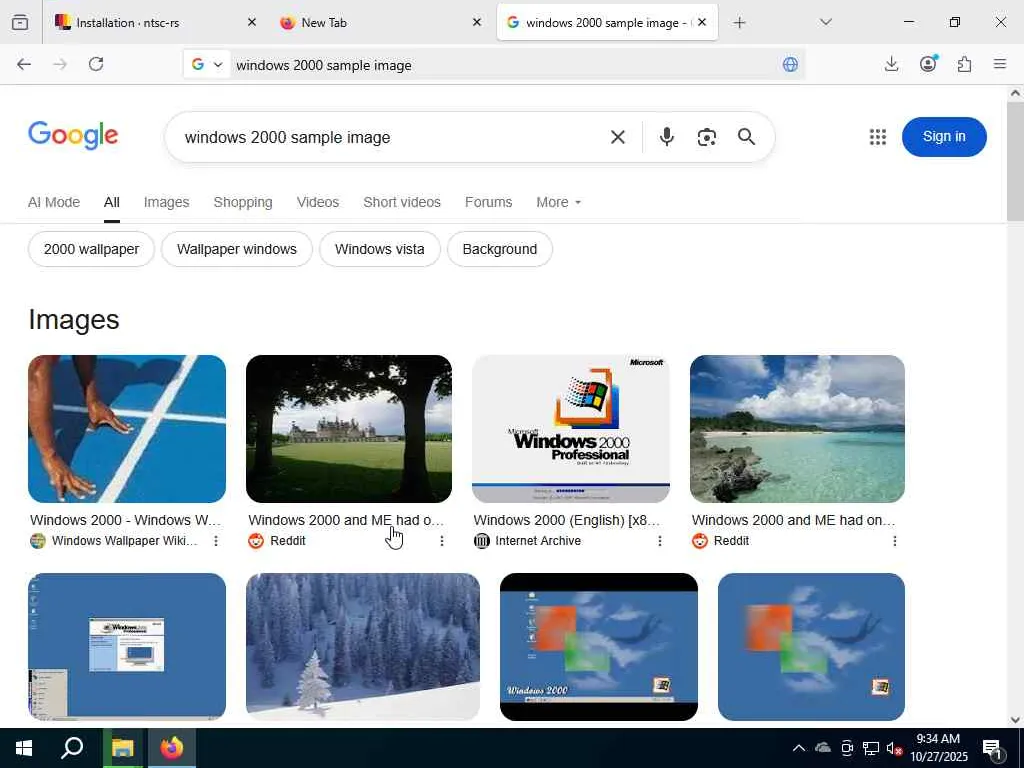Viewport: 1024px width, 768px height.
Task: Open the Windows Start menu
Action: click(x=24, y=748)
